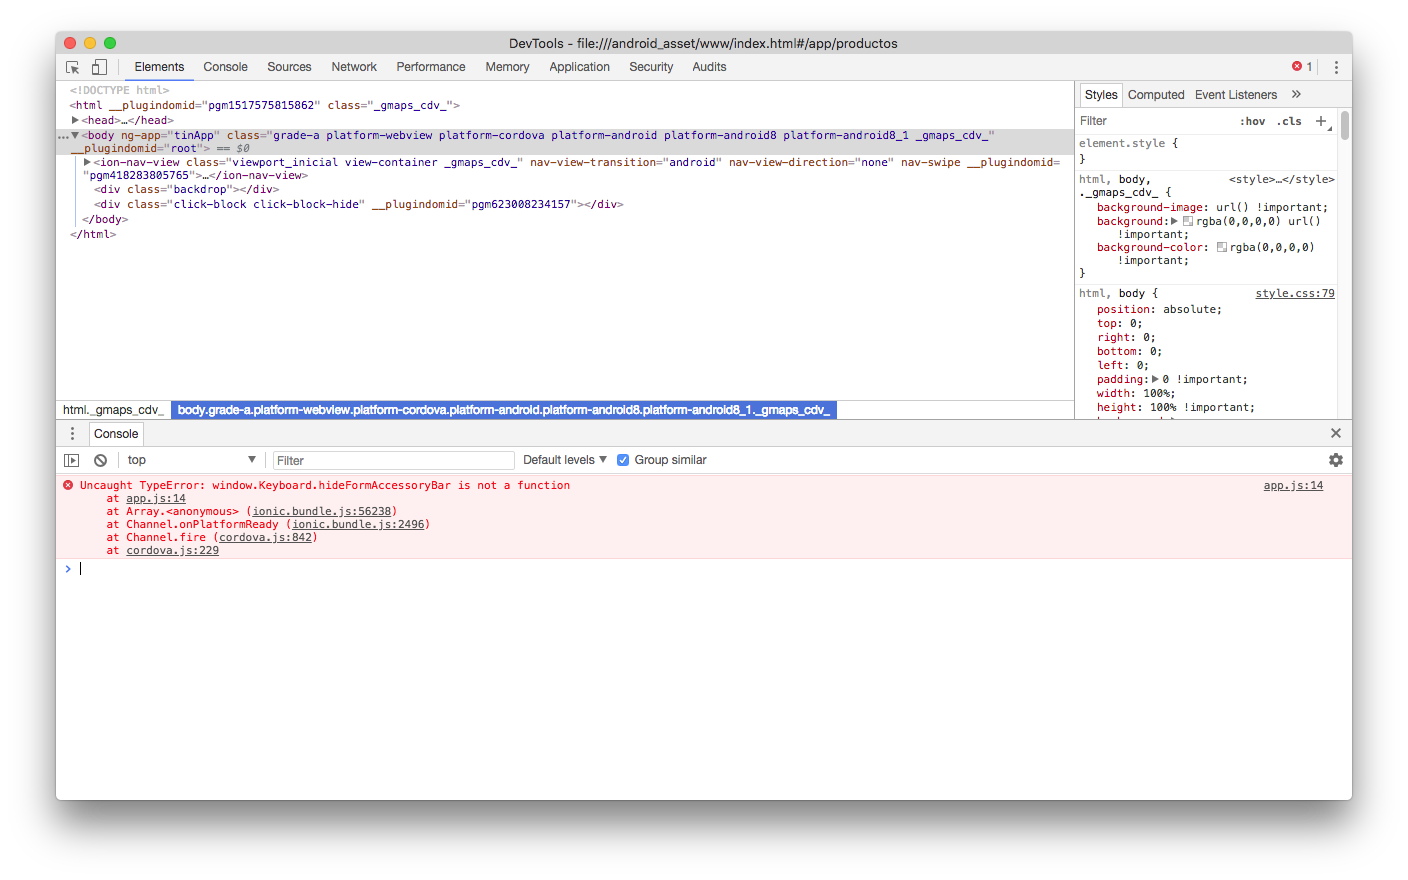
Task: Select the inspect element picker icon
Action: (71, 66)
